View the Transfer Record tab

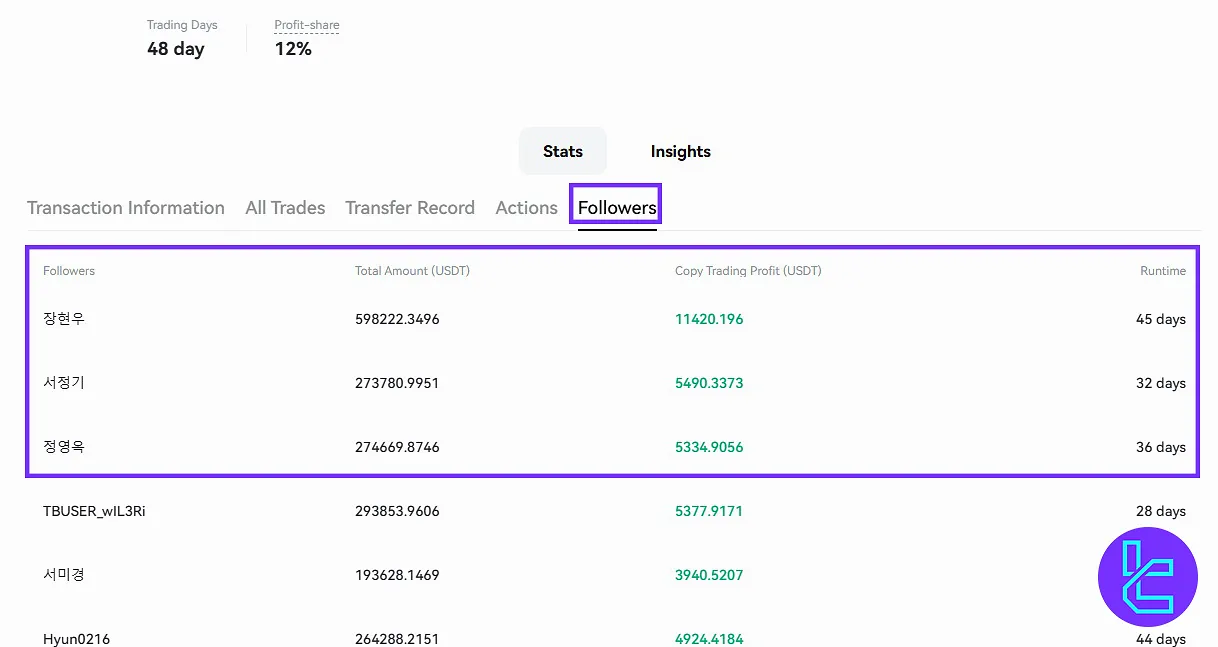pos(410,208)
